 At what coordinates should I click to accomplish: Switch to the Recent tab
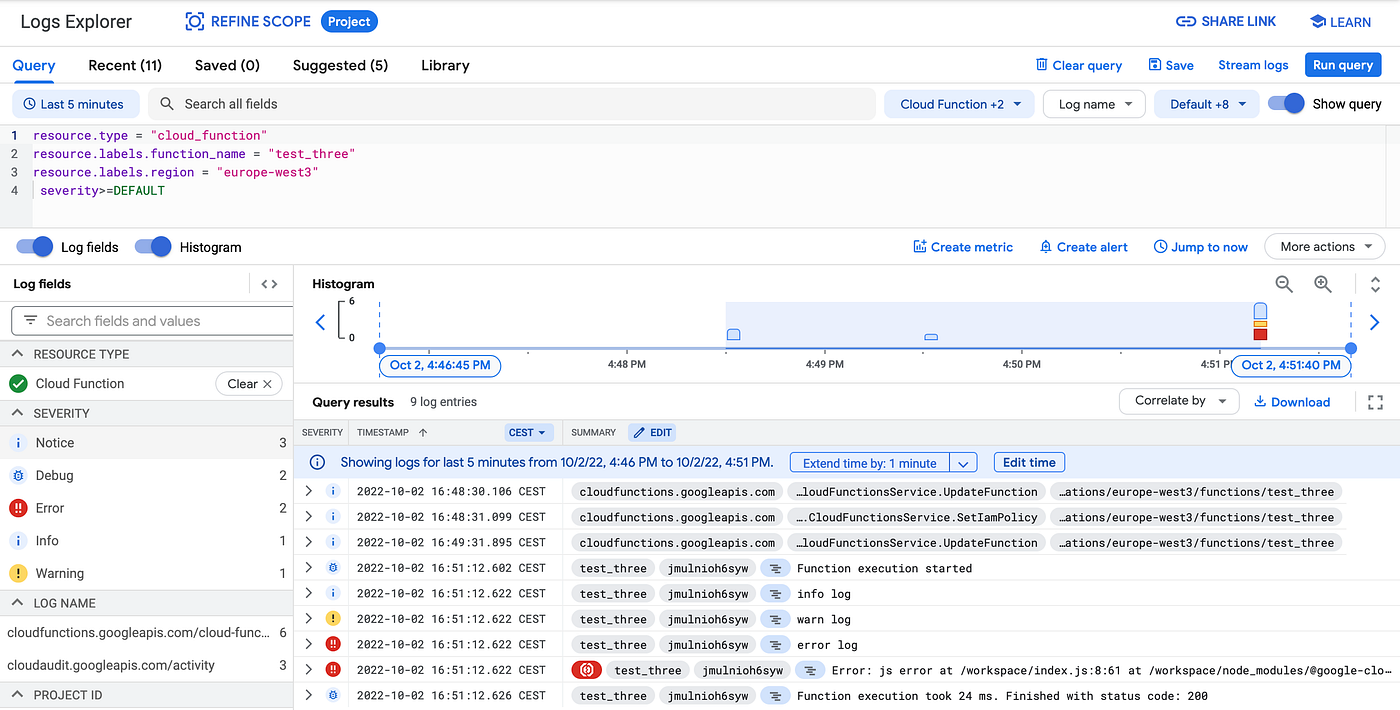[x=124, y=64]
